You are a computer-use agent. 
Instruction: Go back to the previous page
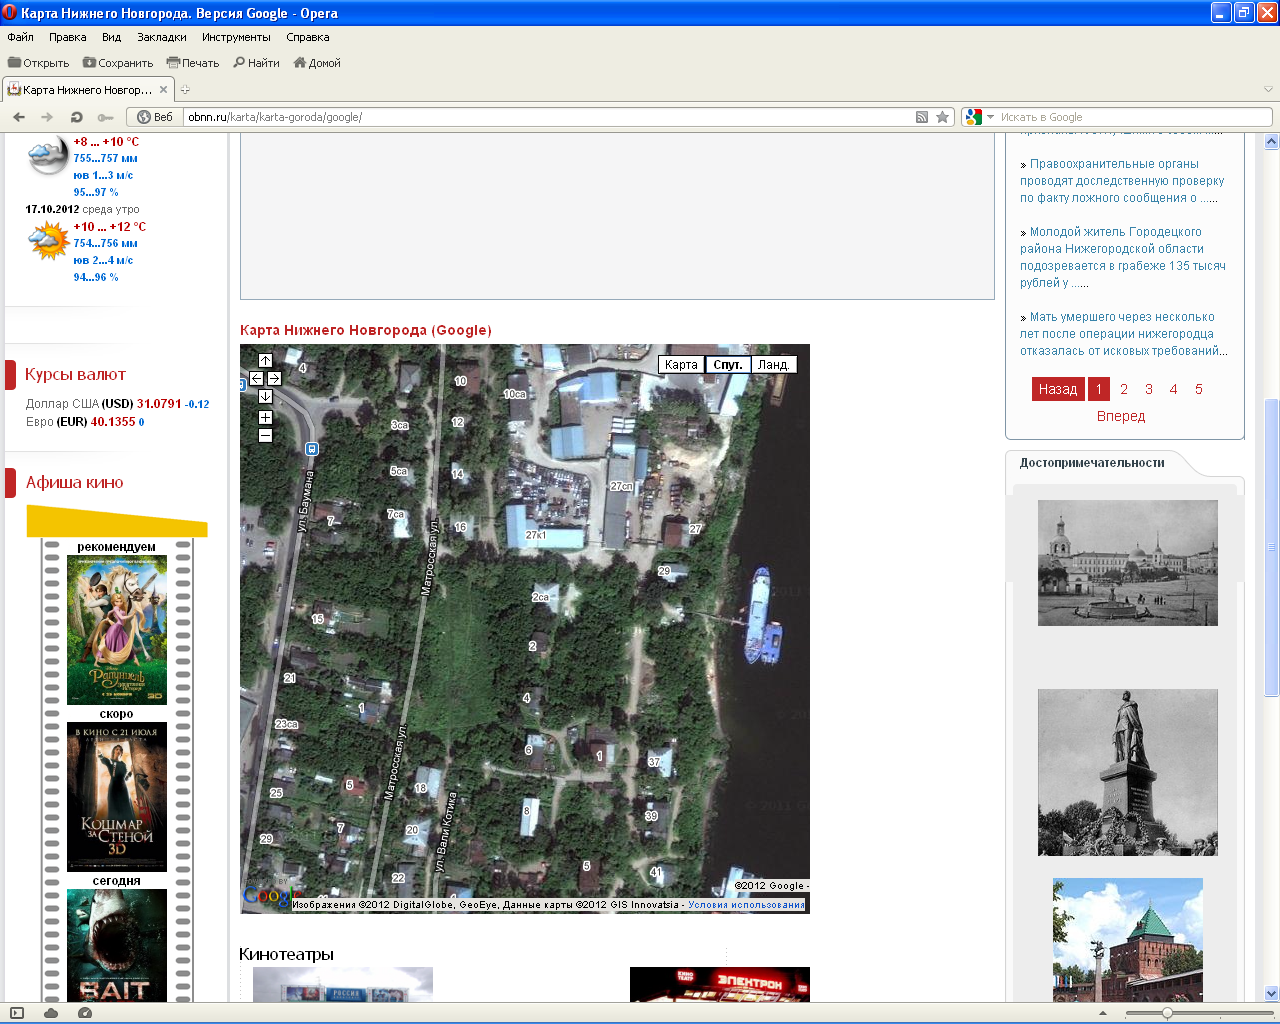pos(19,117)
